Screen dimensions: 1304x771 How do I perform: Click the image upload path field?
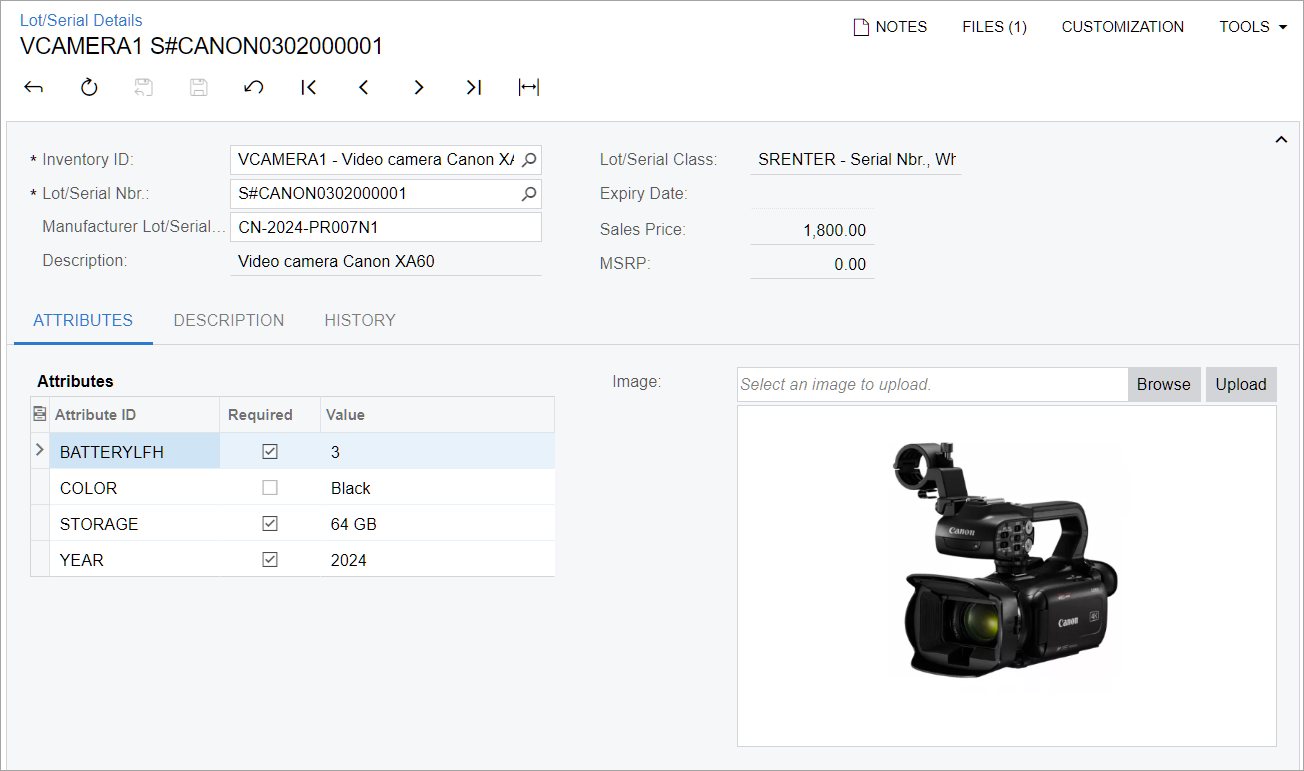pos(933,384)
